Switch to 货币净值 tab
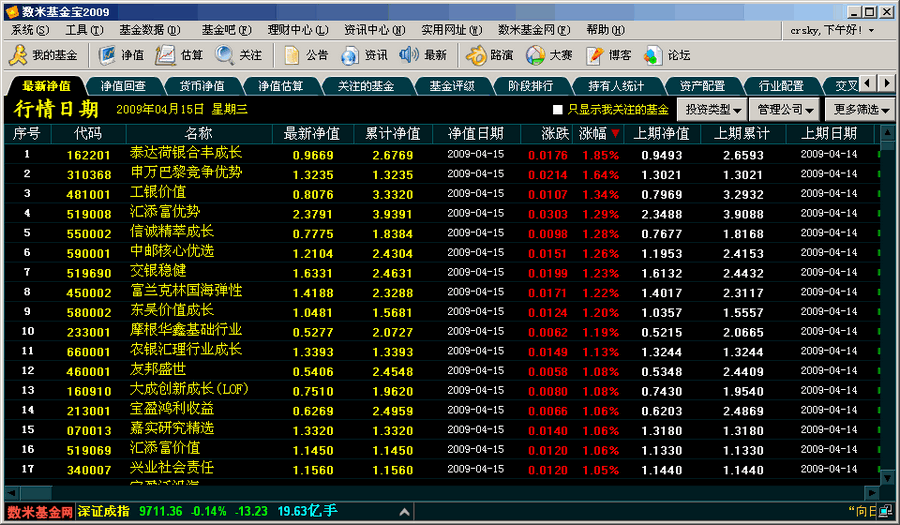 [202, 86]
